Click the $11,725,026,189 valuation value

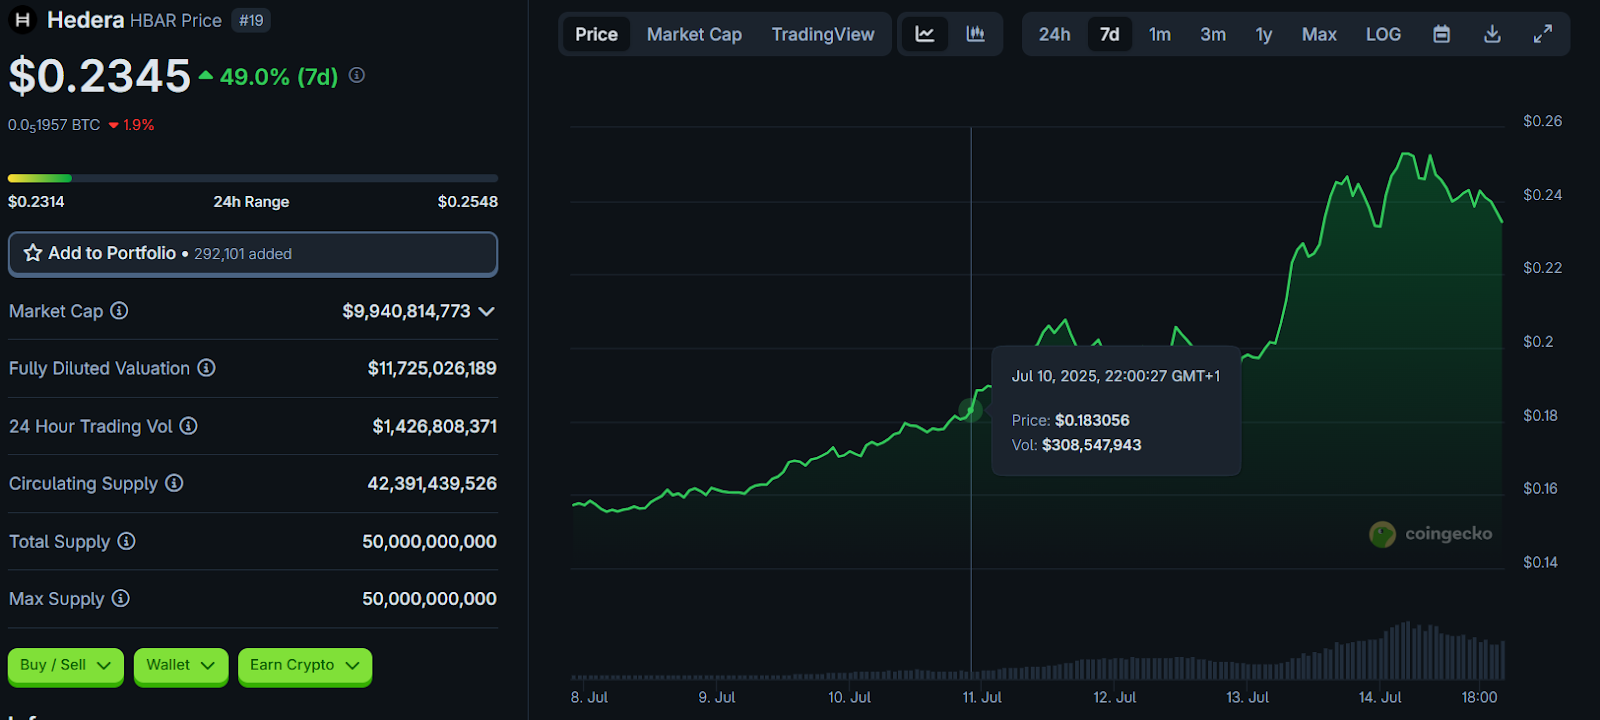(x=432, y=368)
